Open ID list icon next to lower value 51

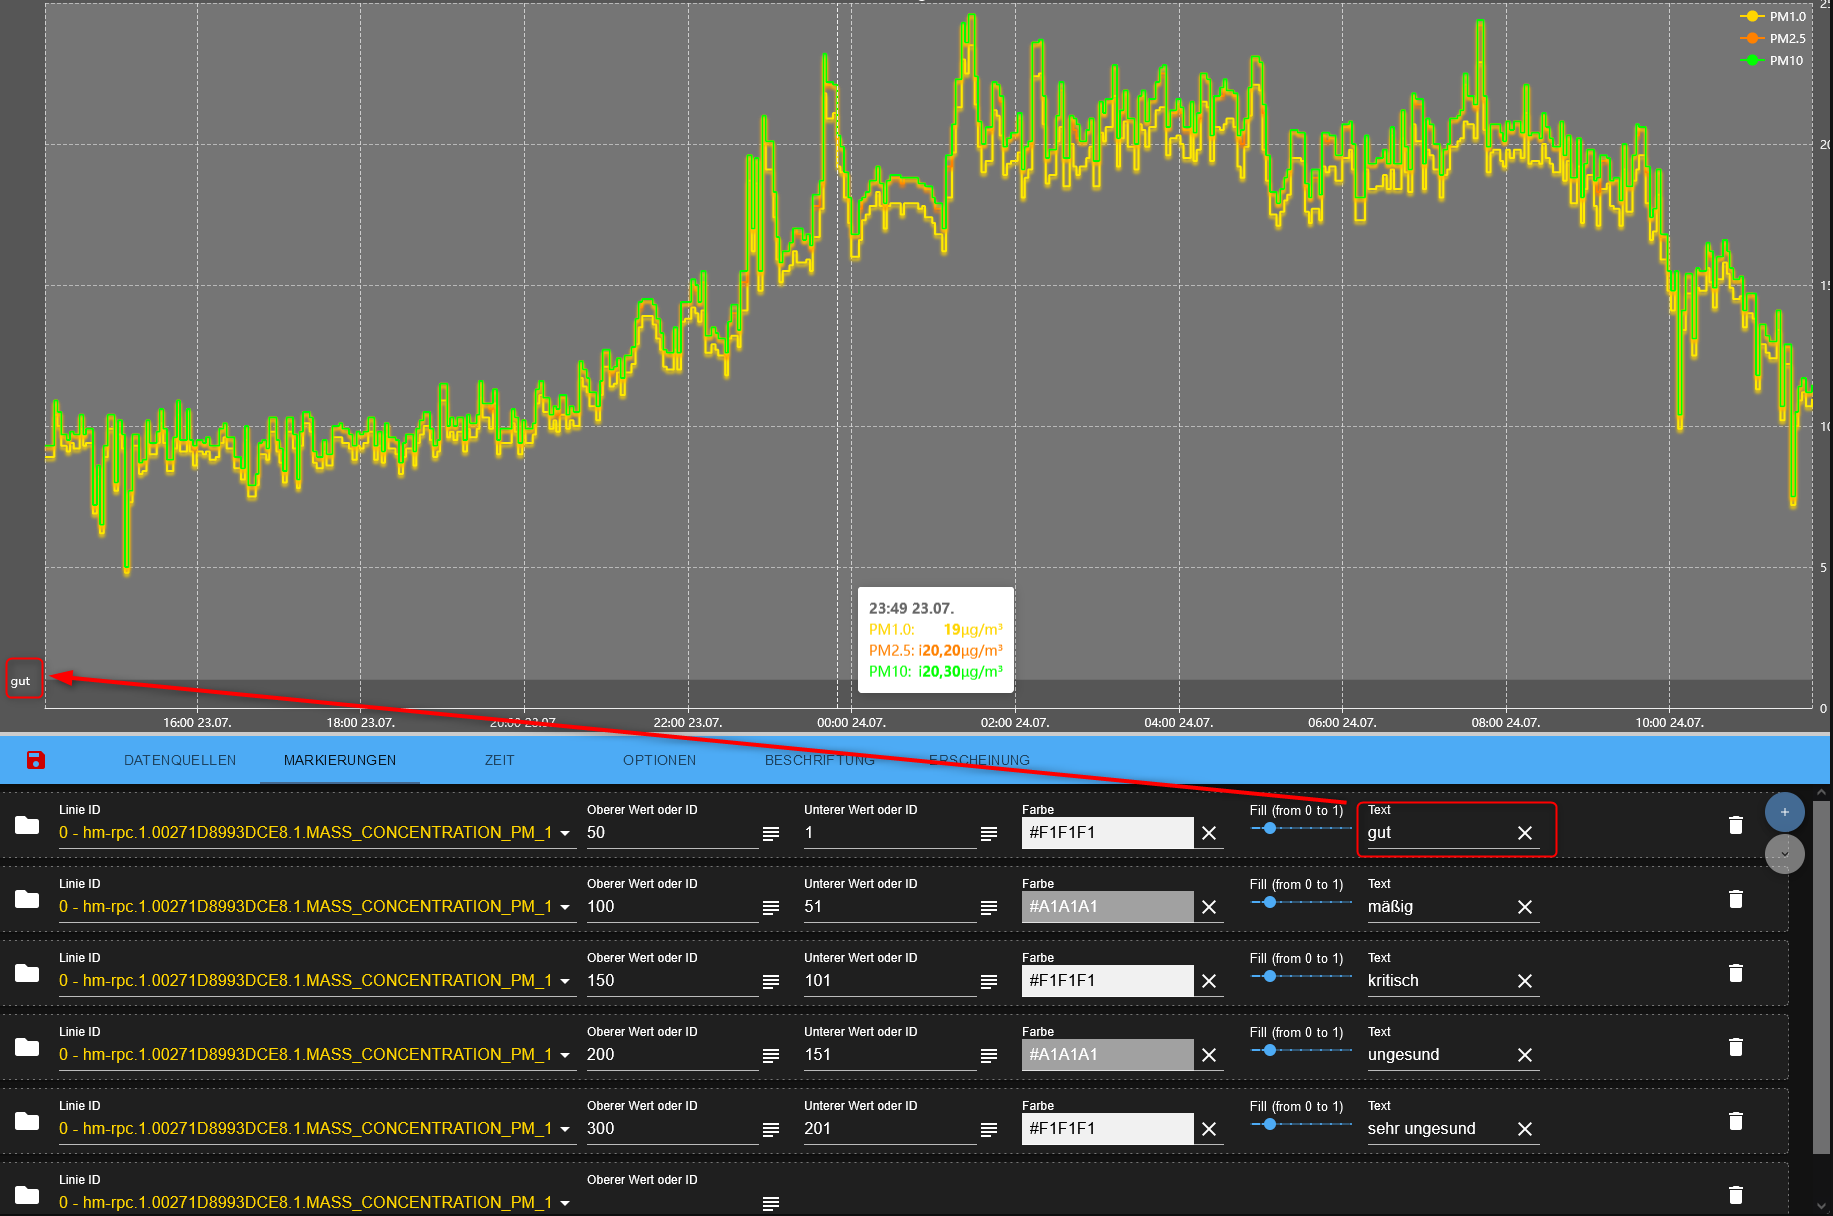[x=989, y=907]
